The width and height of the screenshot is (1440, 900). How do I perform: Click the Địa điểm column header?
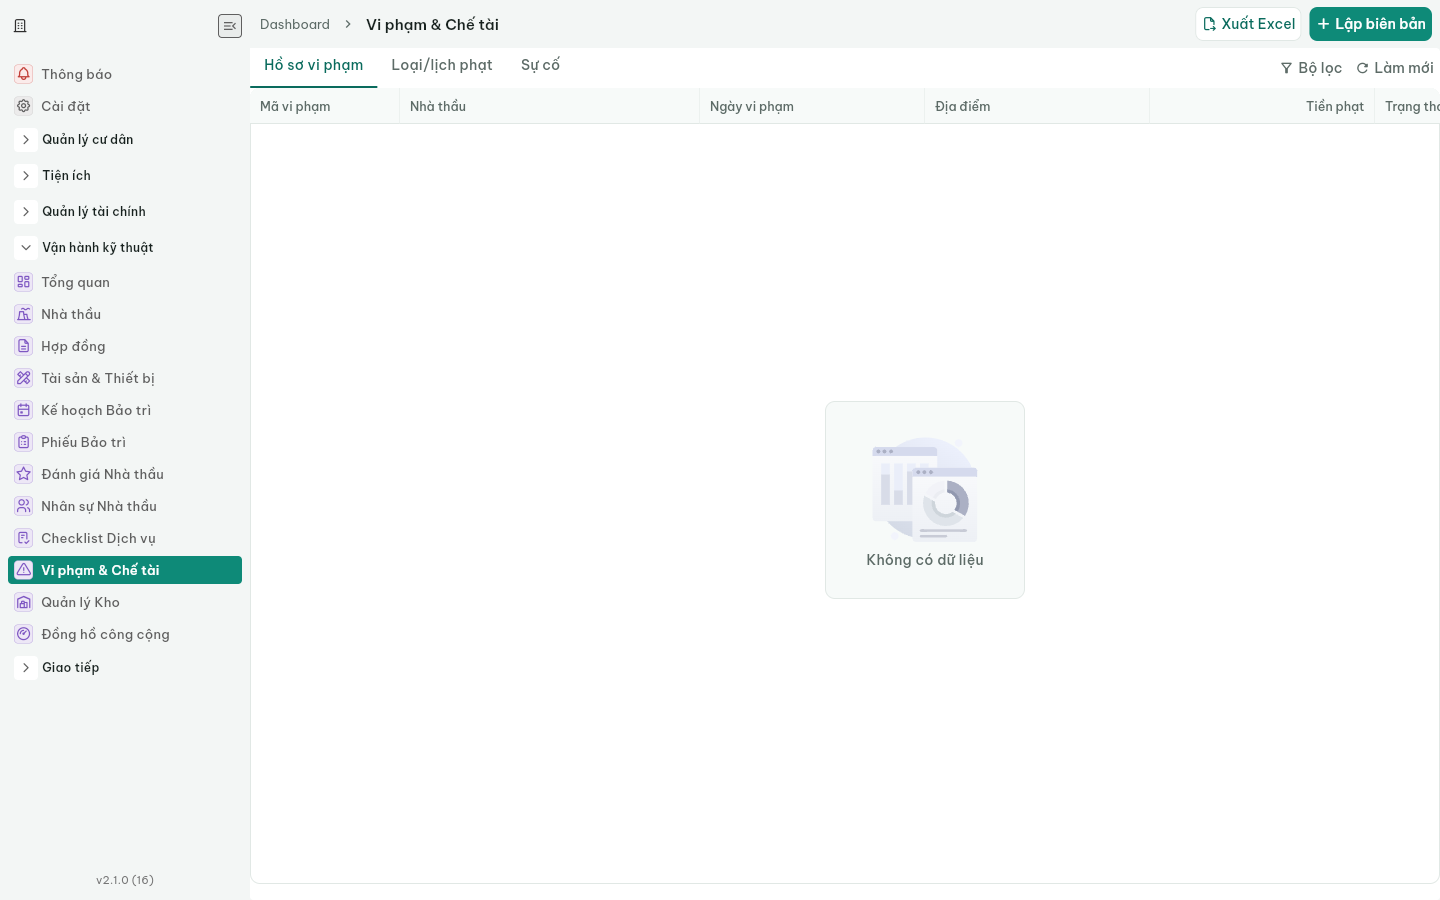1037,106
